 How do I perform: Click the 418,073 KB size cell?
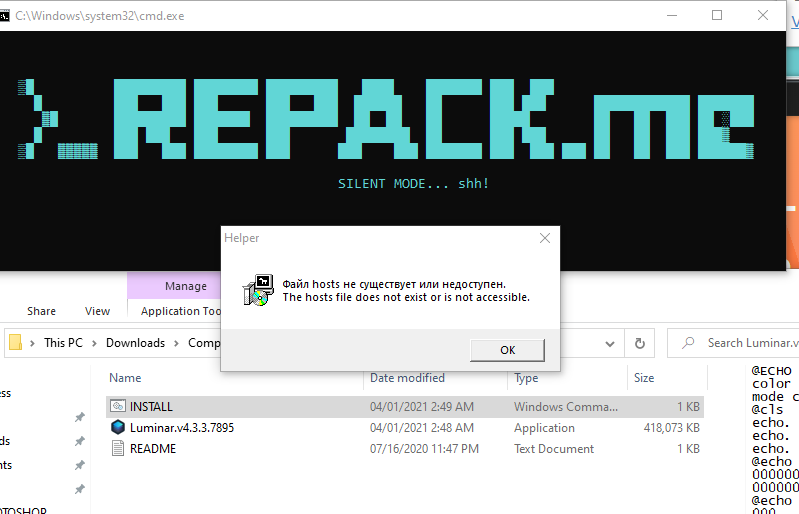pyautogui.click(x=671, y=427)
